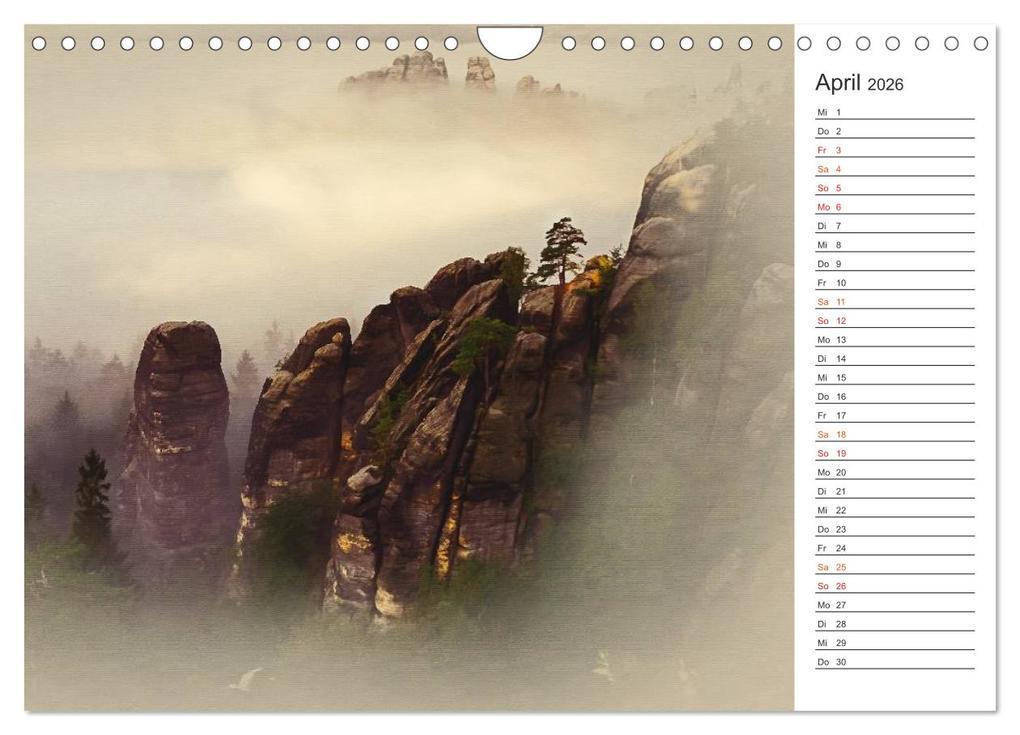
Task: Select the date row Di 7
Action: tap(827, 226)
